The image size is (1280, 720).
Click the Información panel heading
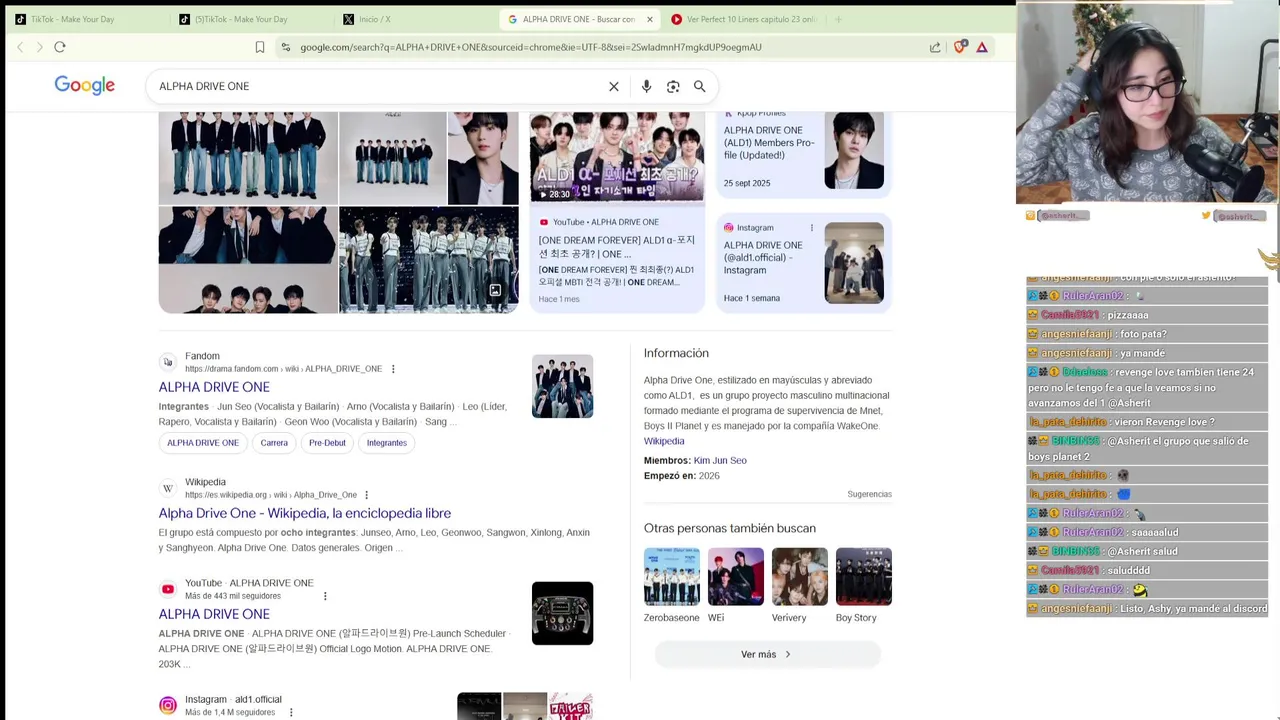[676, 353]
